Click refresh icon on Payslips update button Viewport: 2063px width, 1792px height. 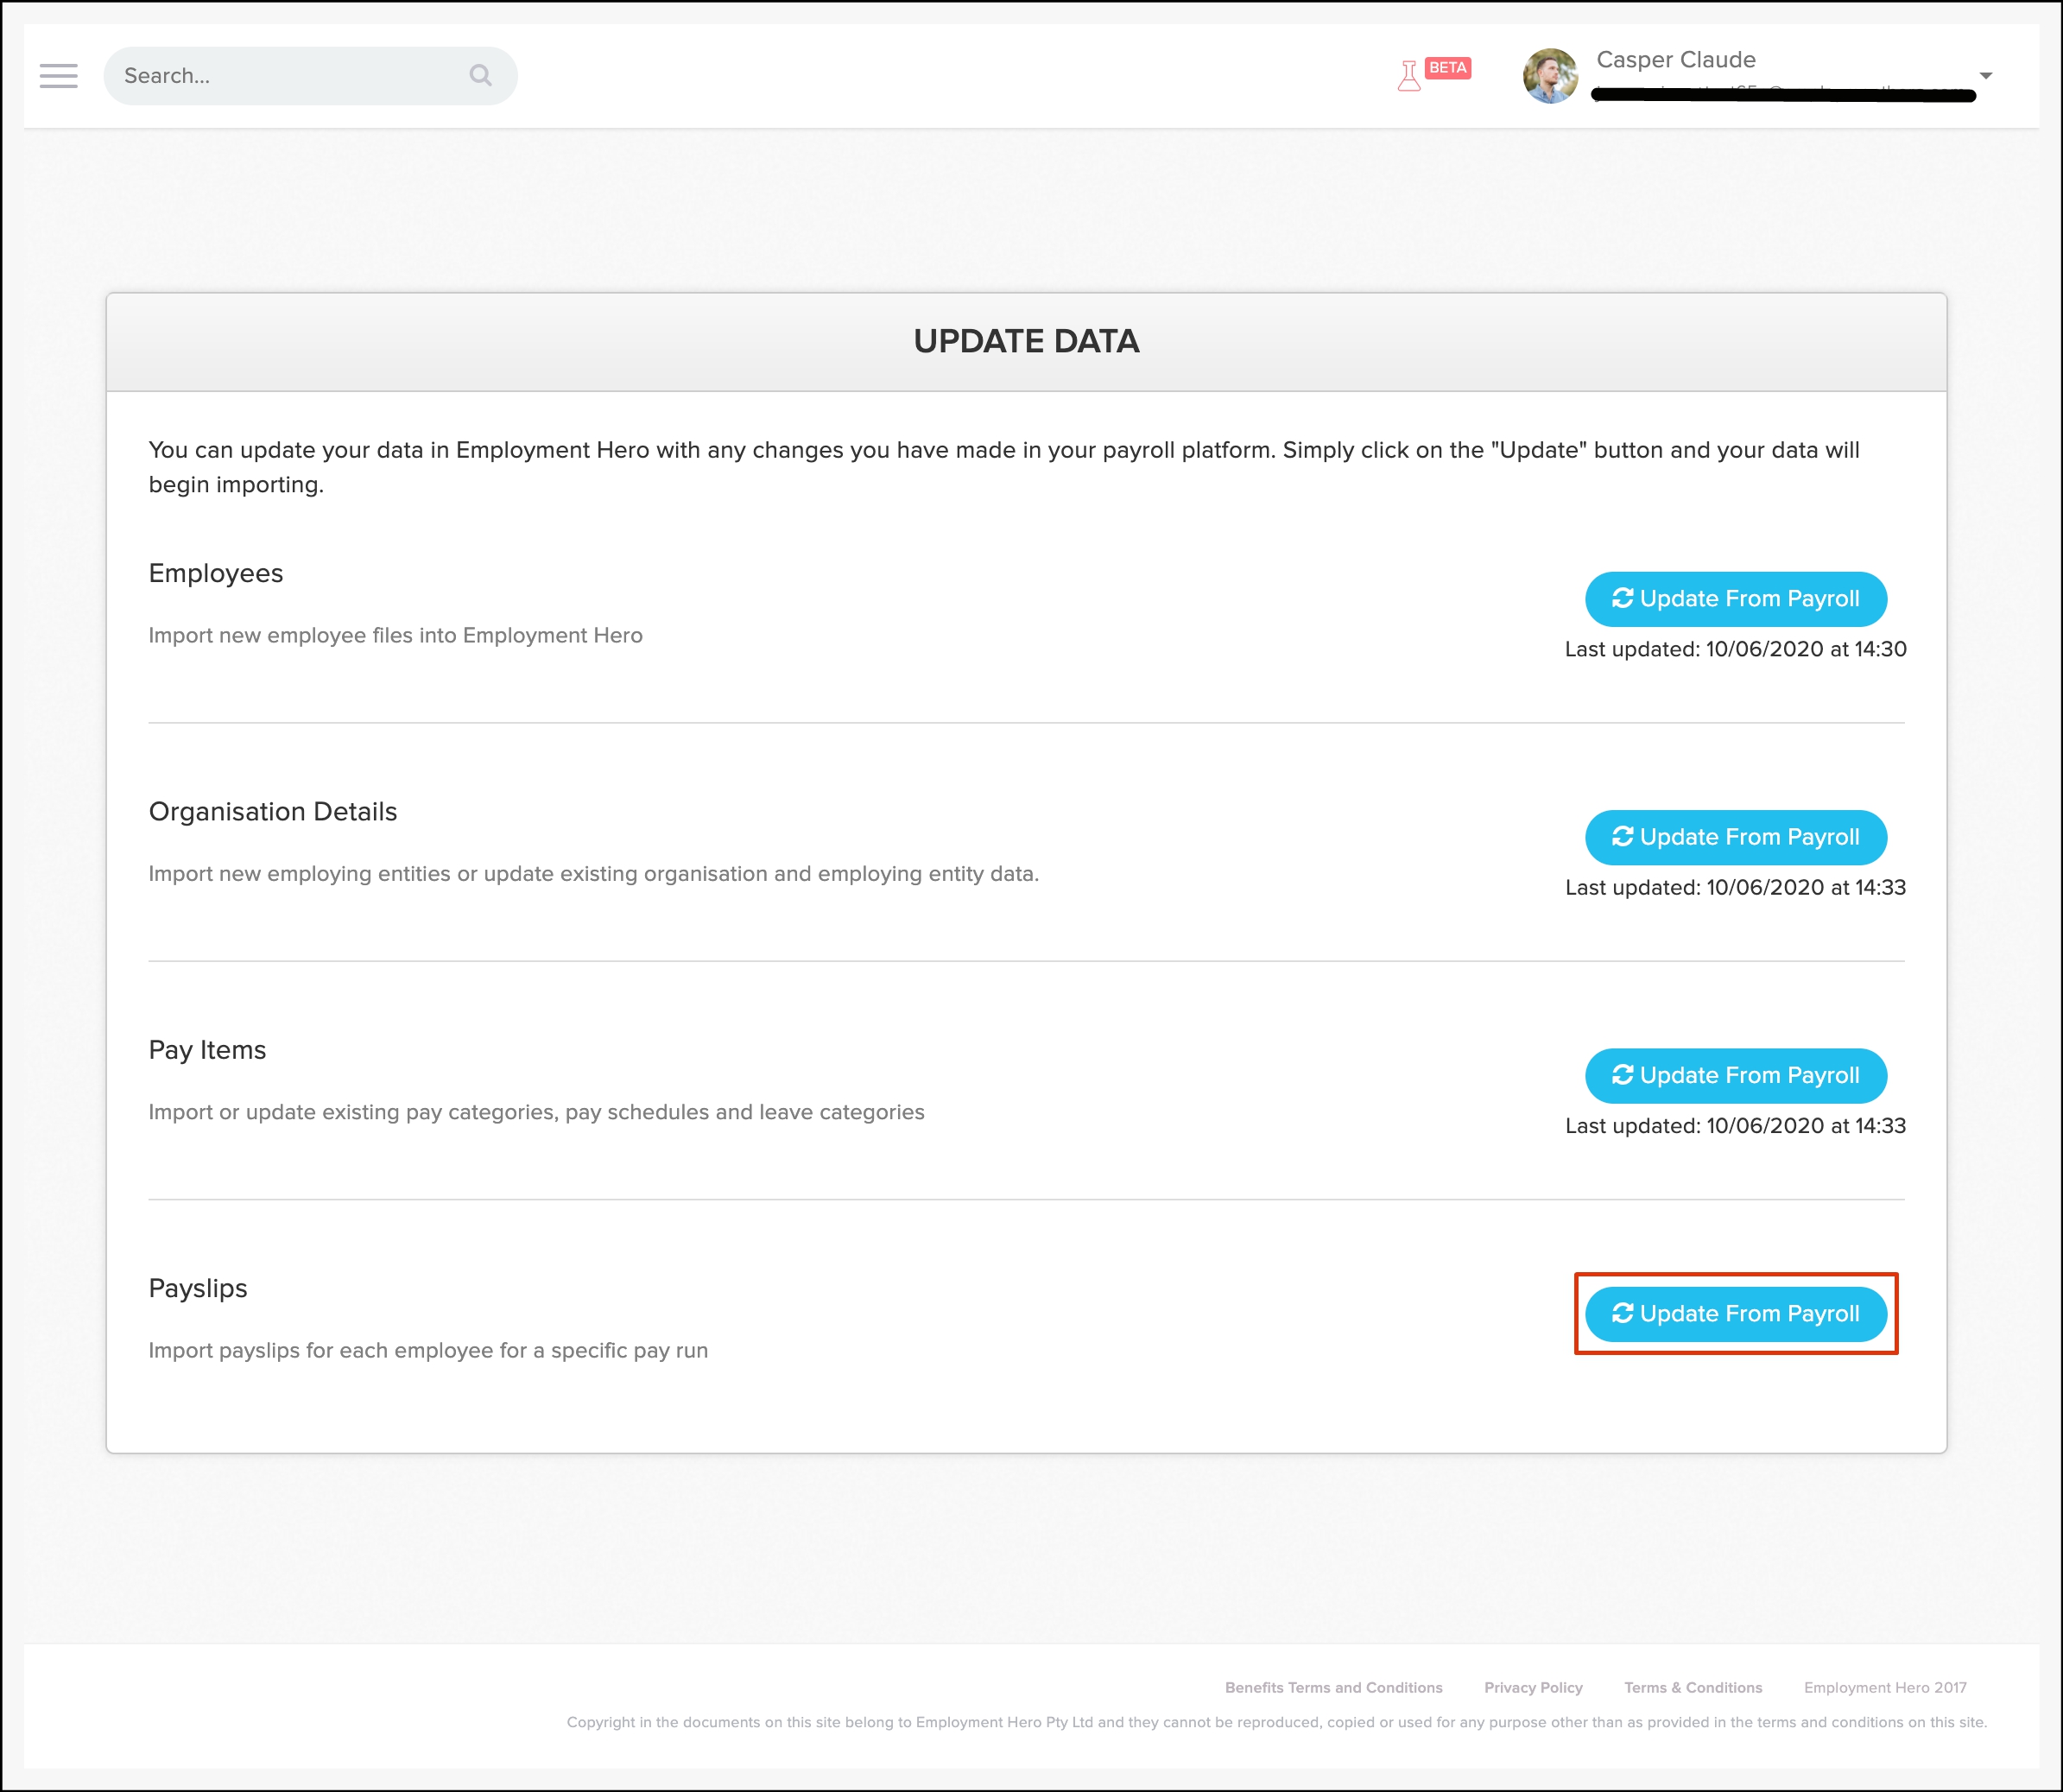click(1622, 1313)
